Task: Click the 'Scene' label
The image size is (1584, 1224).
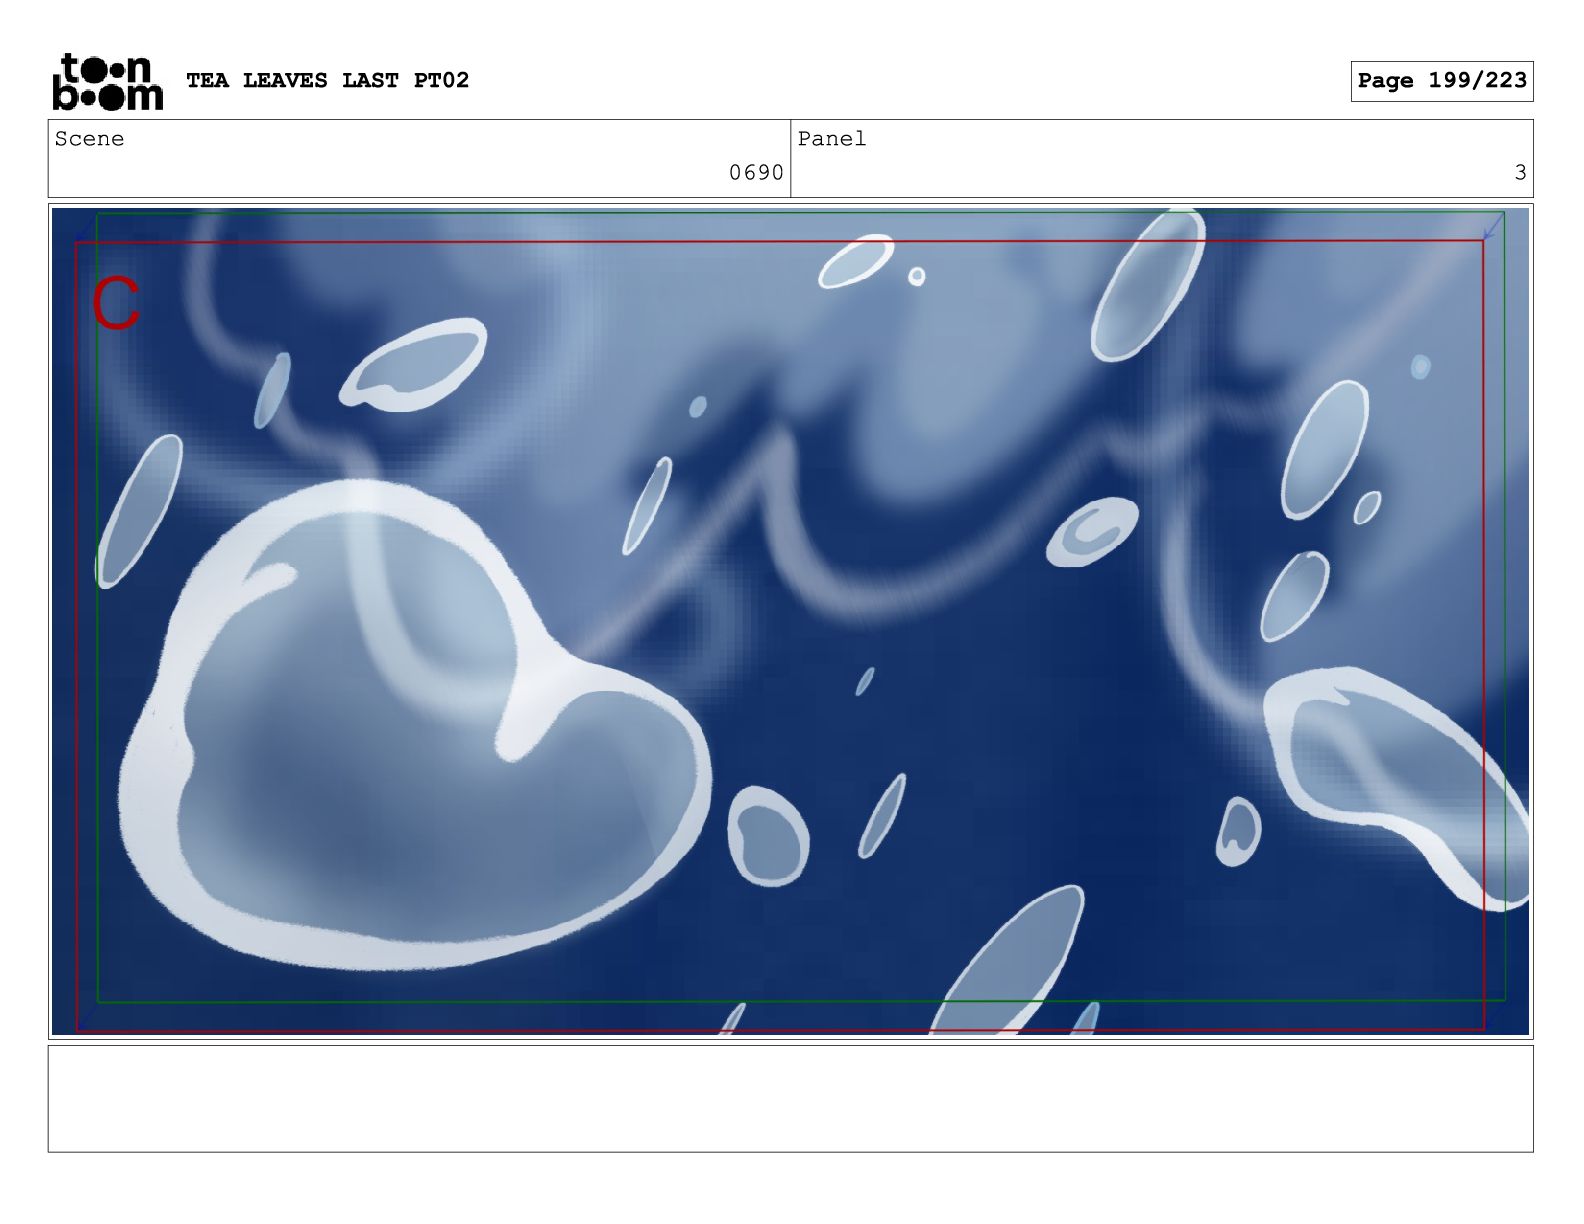Action: click(x=90, y=139)
